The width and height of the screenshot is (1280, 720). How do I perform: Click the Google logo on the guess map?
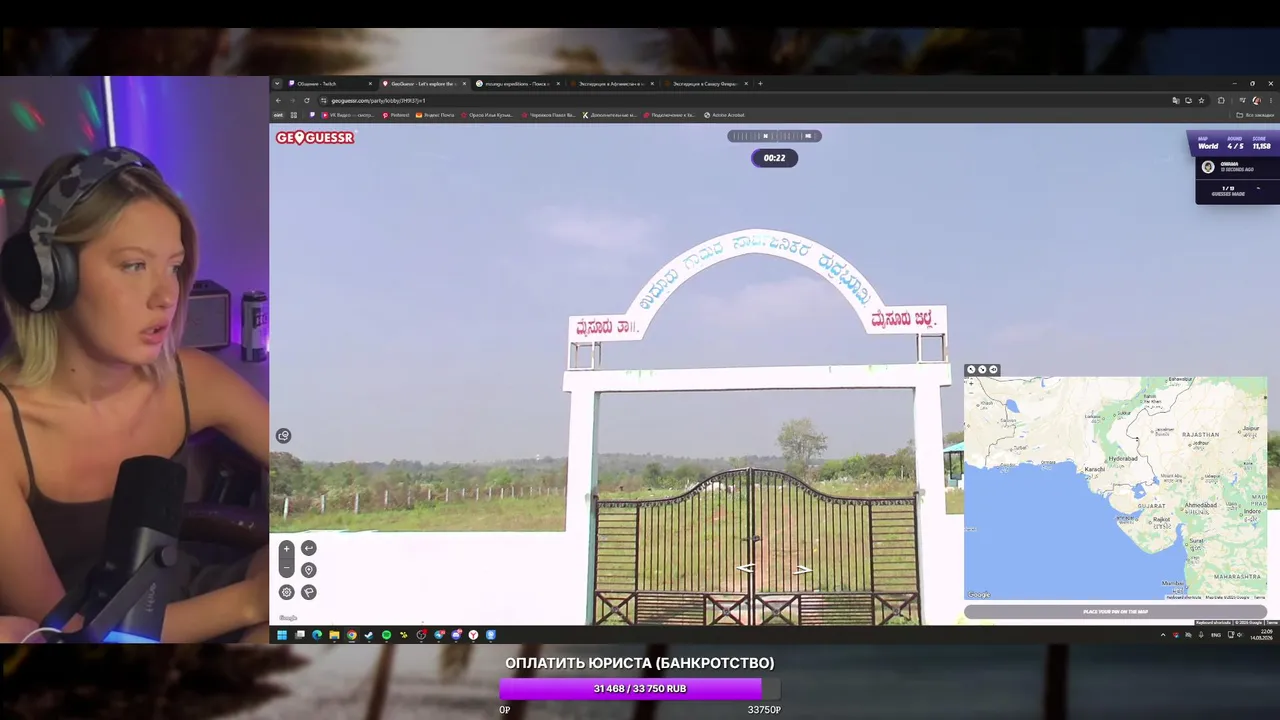(x=979, y=595)
